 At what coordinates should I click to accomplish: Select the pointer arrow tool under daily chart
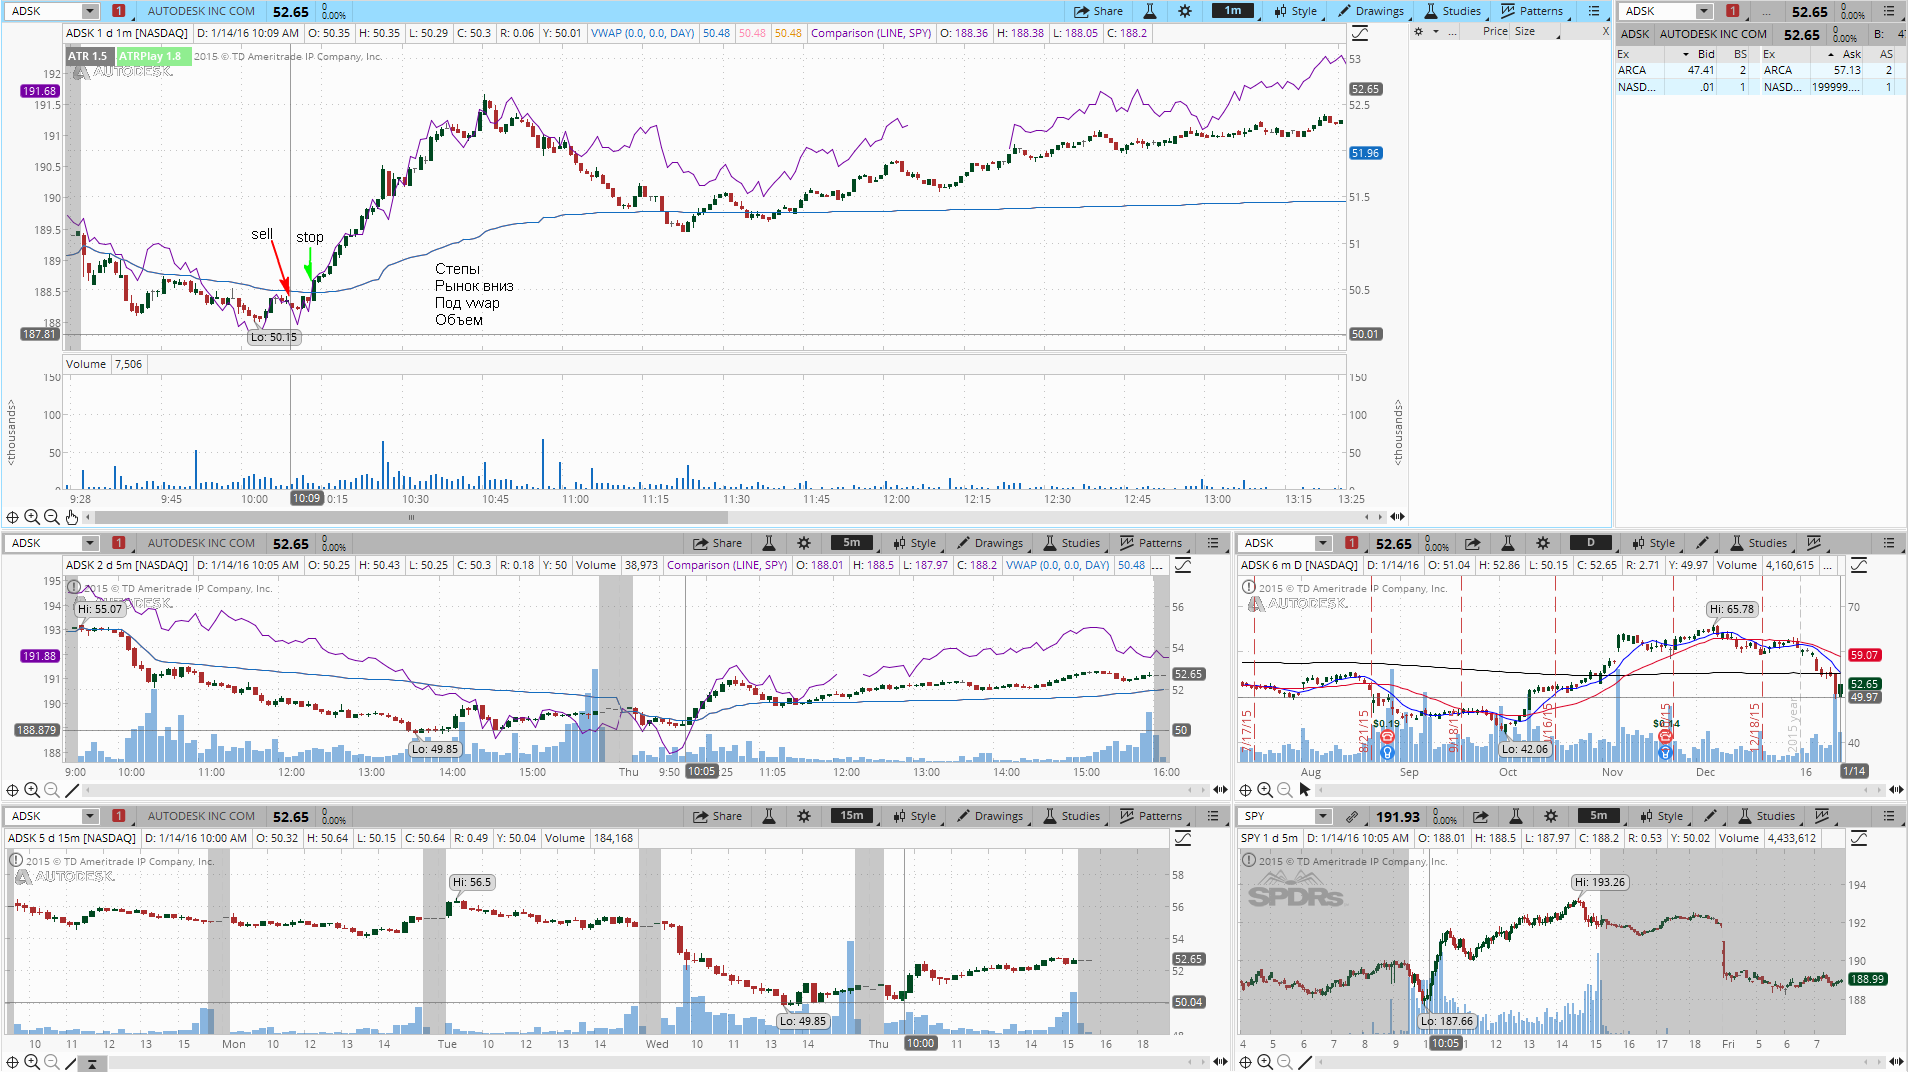[x=1304, y=790]
